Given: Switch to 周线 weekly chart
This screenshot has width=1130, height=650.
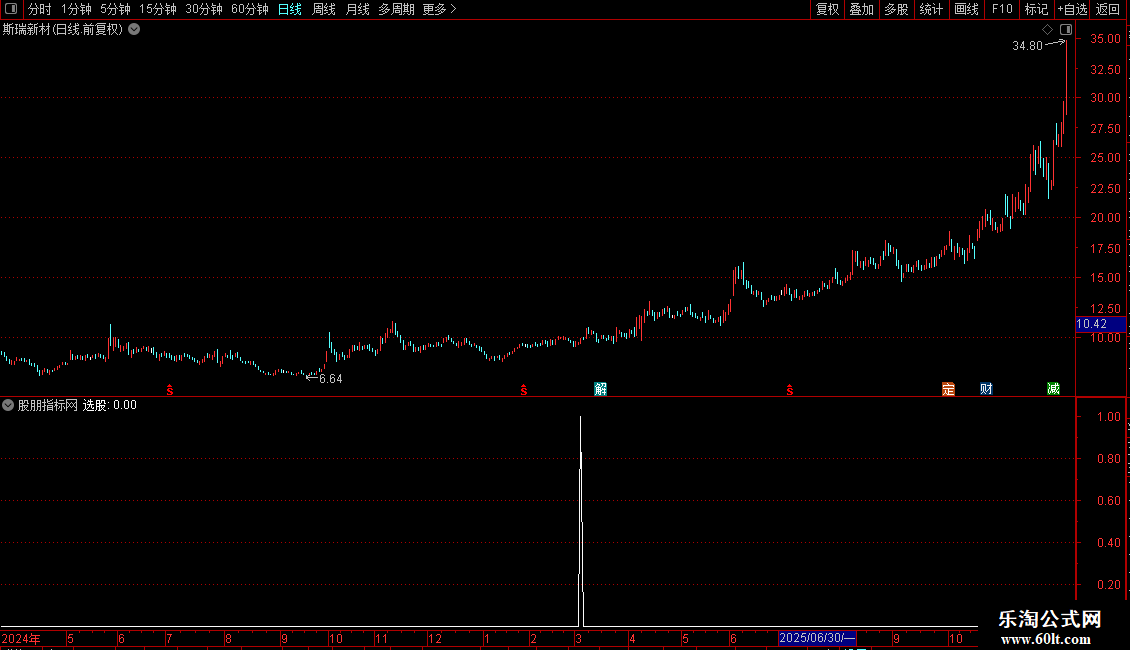Looking at the screenshot, I should pyautogui.click(x=324, y=9).
